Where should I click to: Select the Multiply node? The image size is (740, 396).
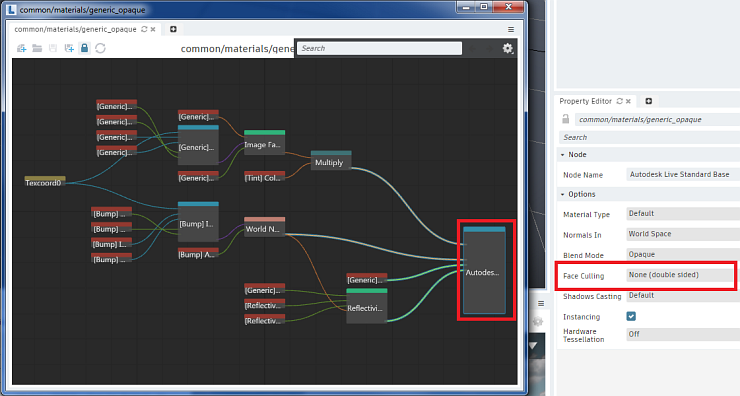[331, 161]
